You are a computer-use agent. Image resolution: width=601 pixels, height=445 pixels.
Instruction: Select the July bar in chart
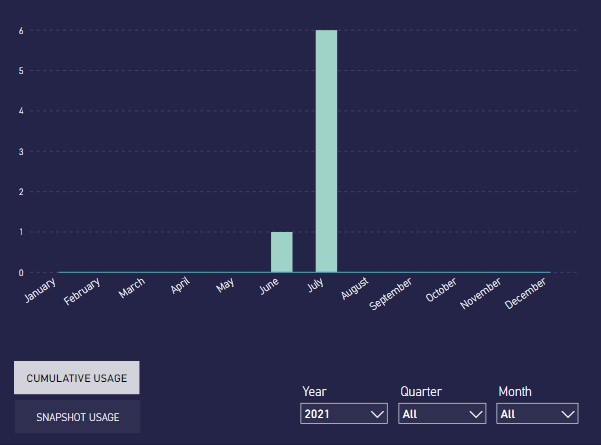[x=326, y=151]
